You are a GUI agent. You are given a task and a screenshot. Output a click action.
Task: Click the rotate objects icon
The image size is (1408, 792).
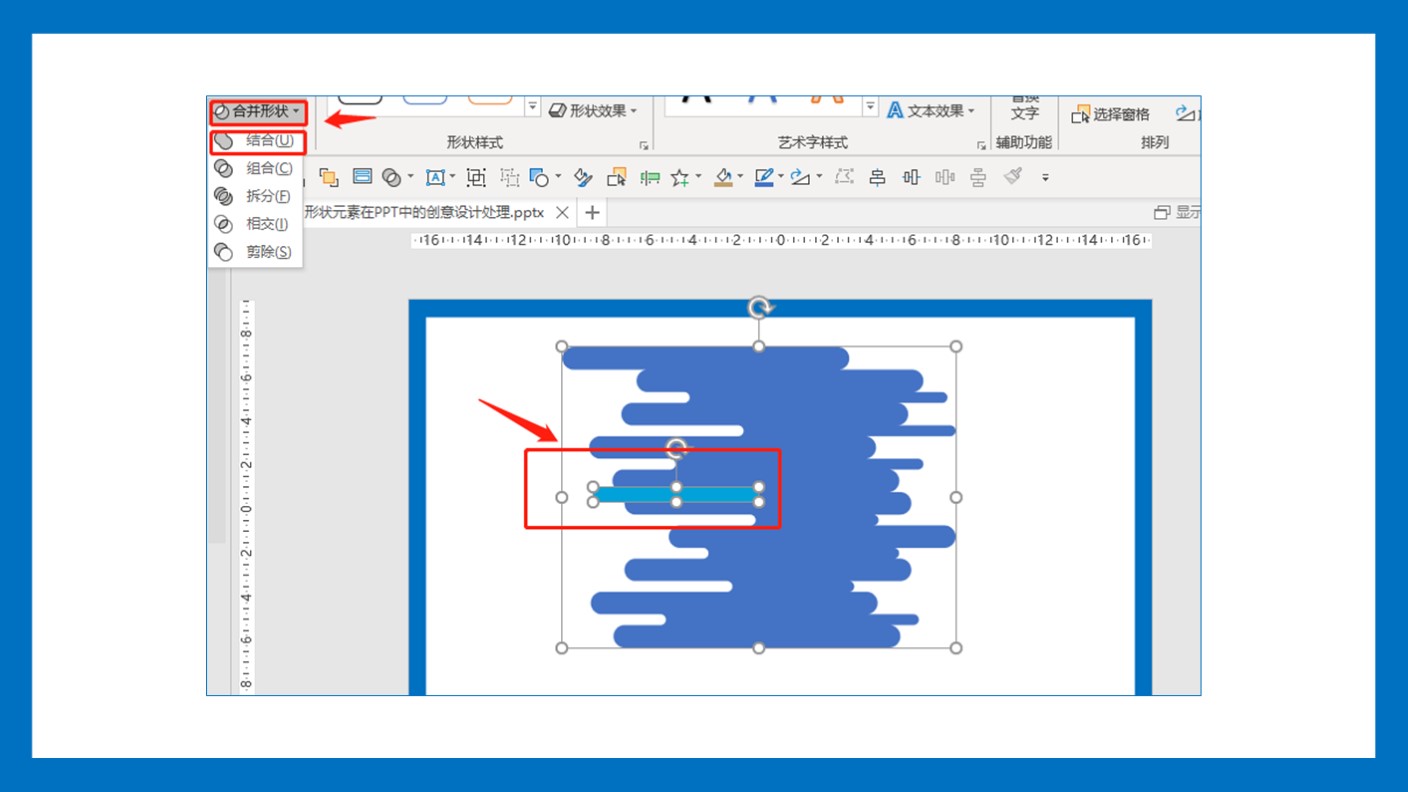[801, 178]
